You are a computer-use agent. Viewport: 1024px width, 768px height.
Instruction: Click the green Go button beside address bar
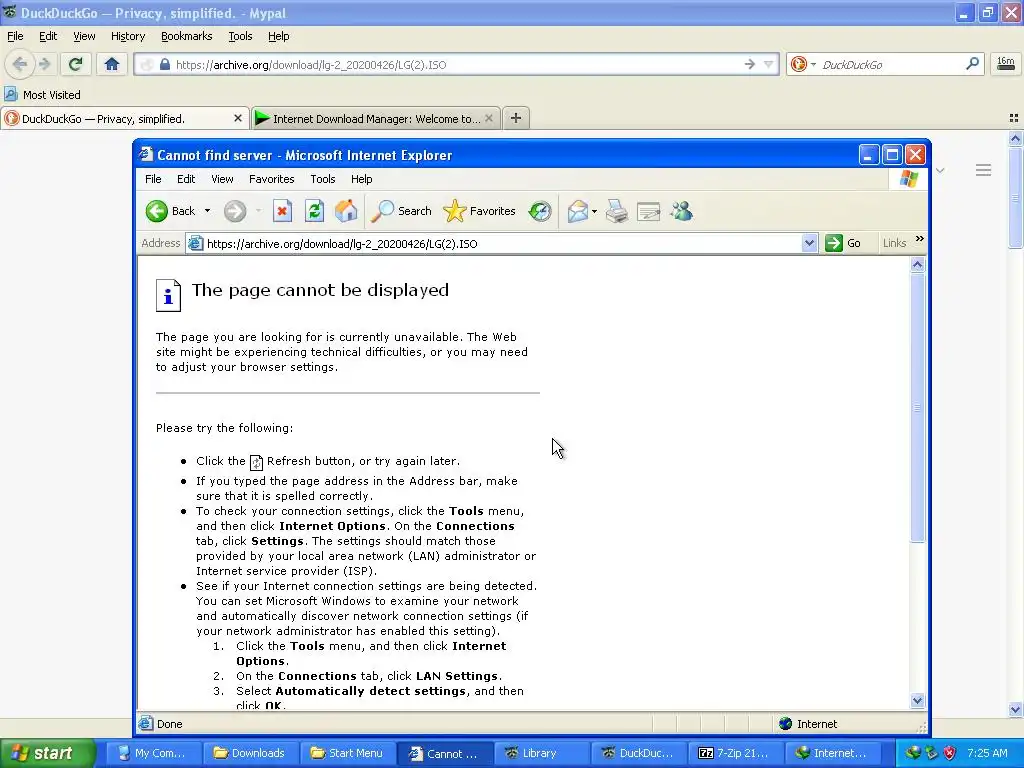pos(843,243)
